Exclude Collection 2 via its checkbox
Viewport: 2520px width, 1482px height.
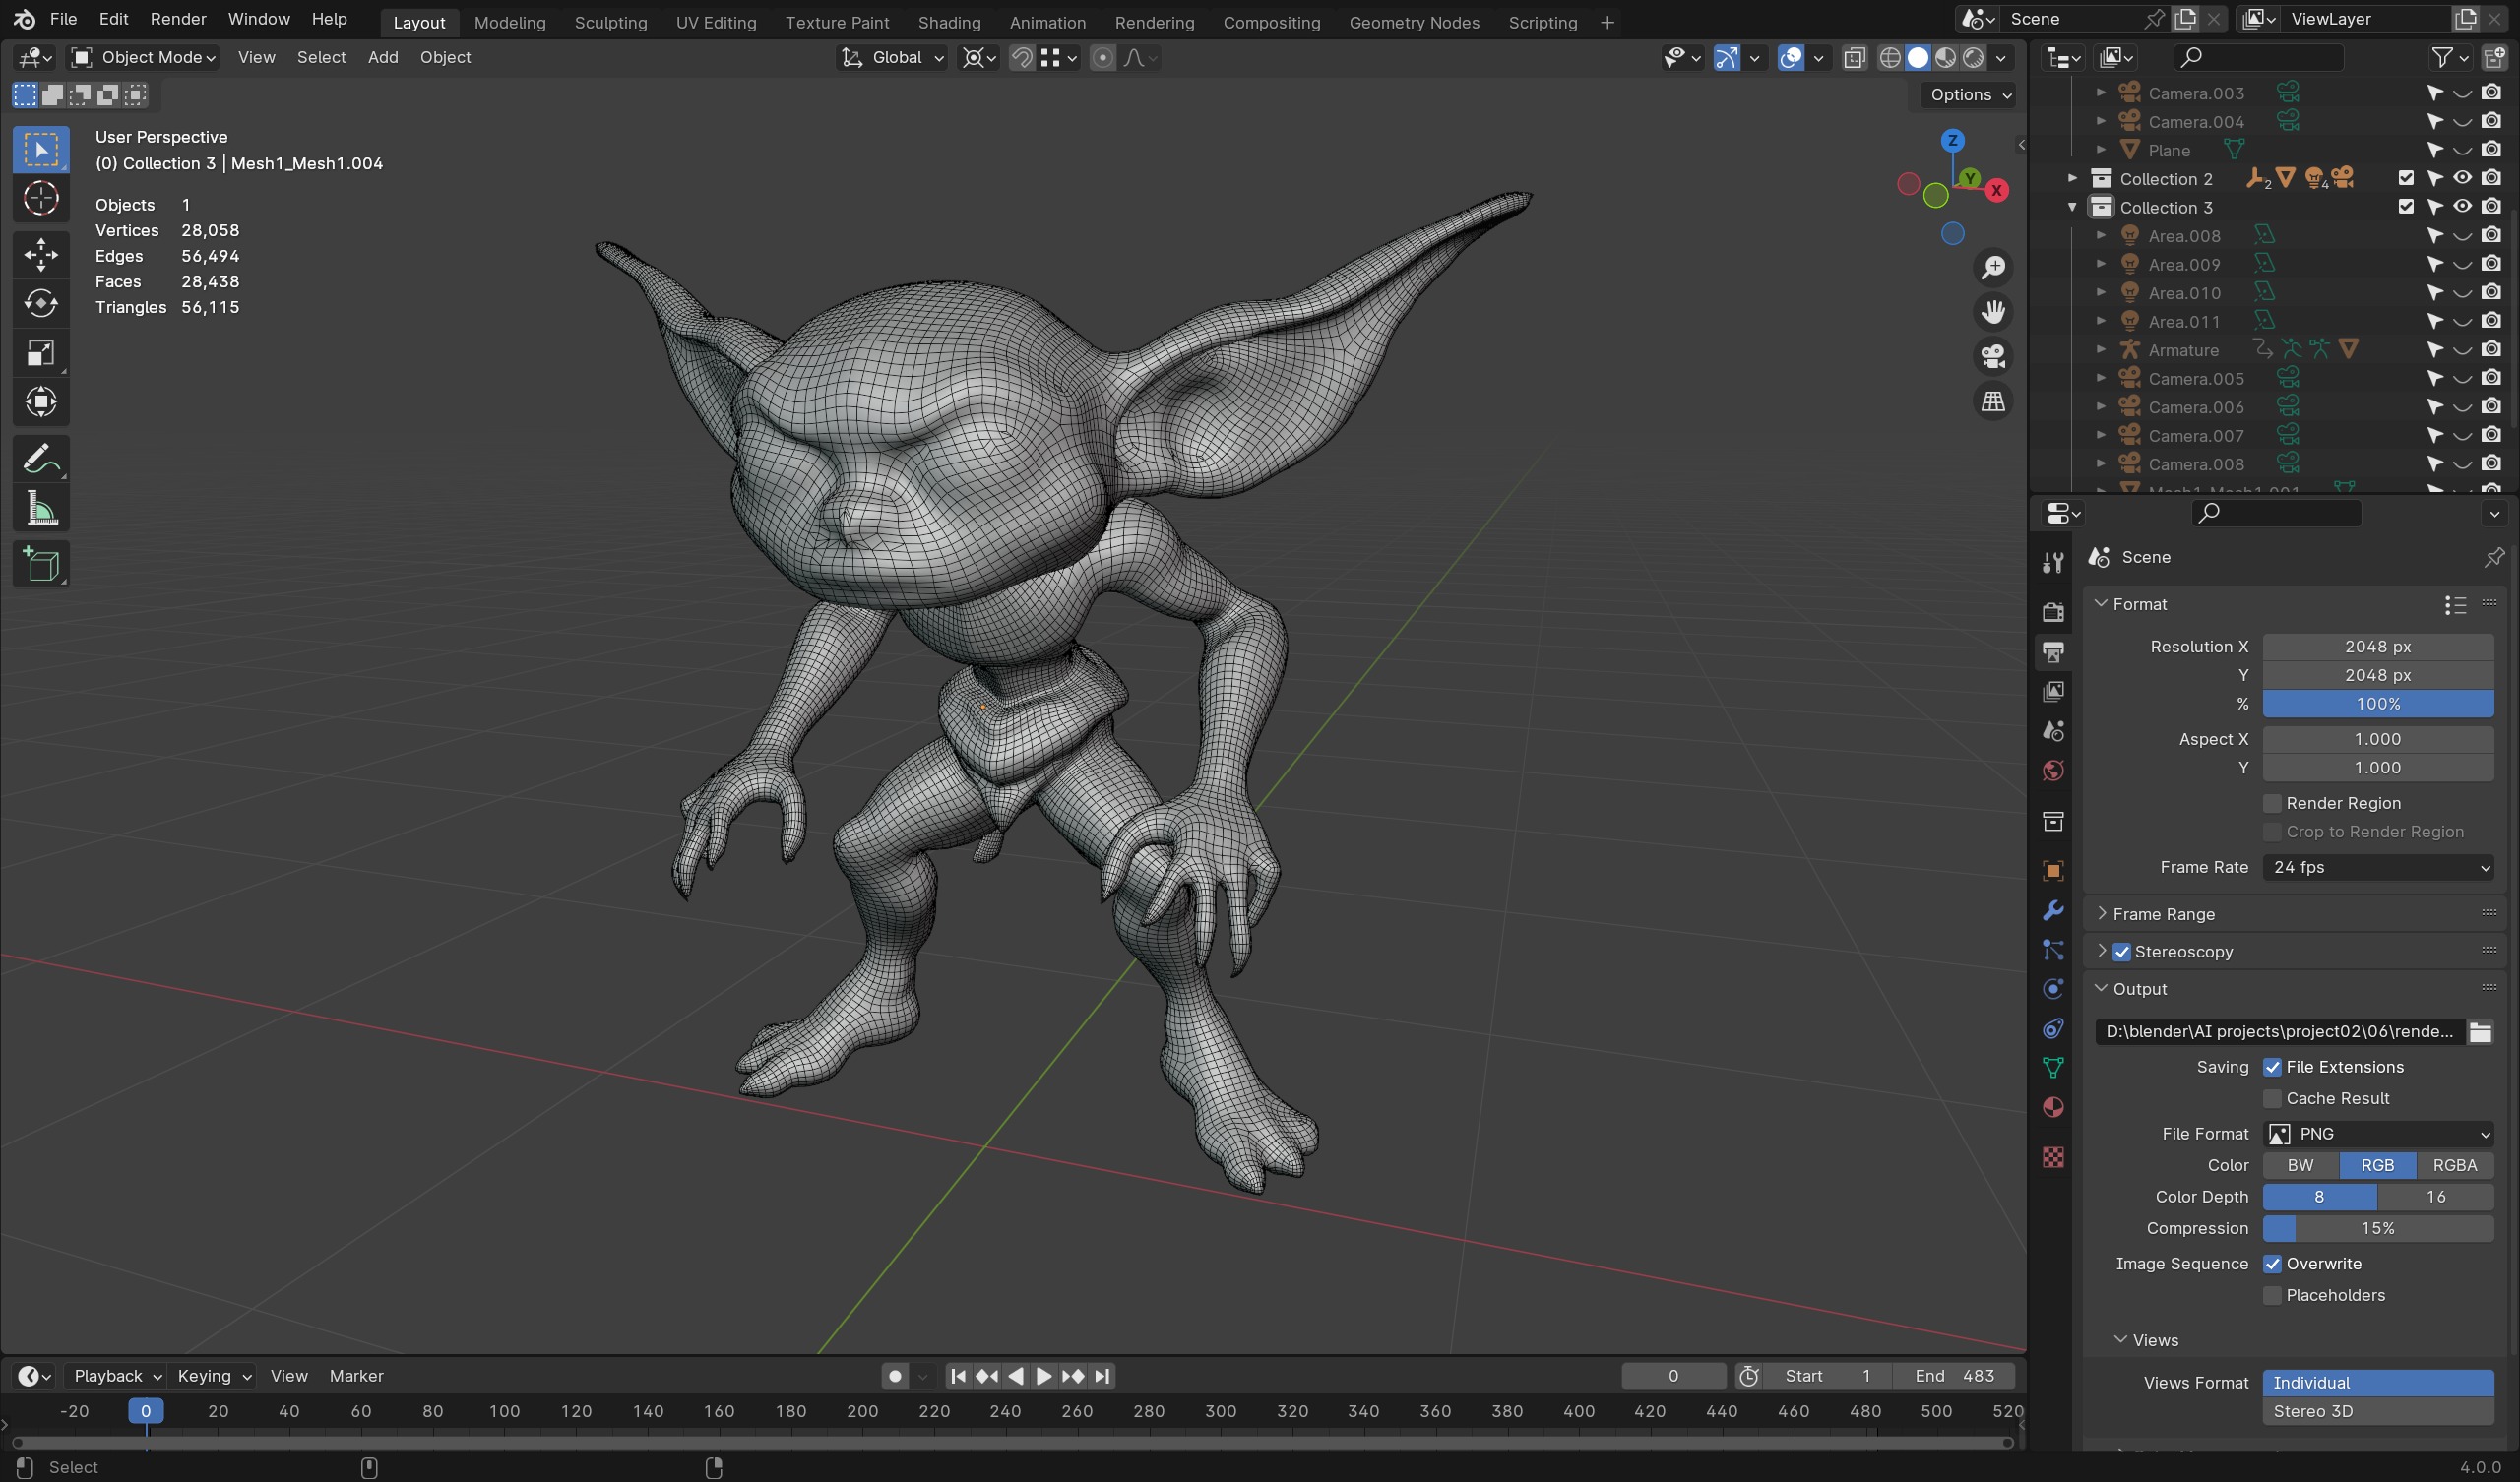point(2406,178)
